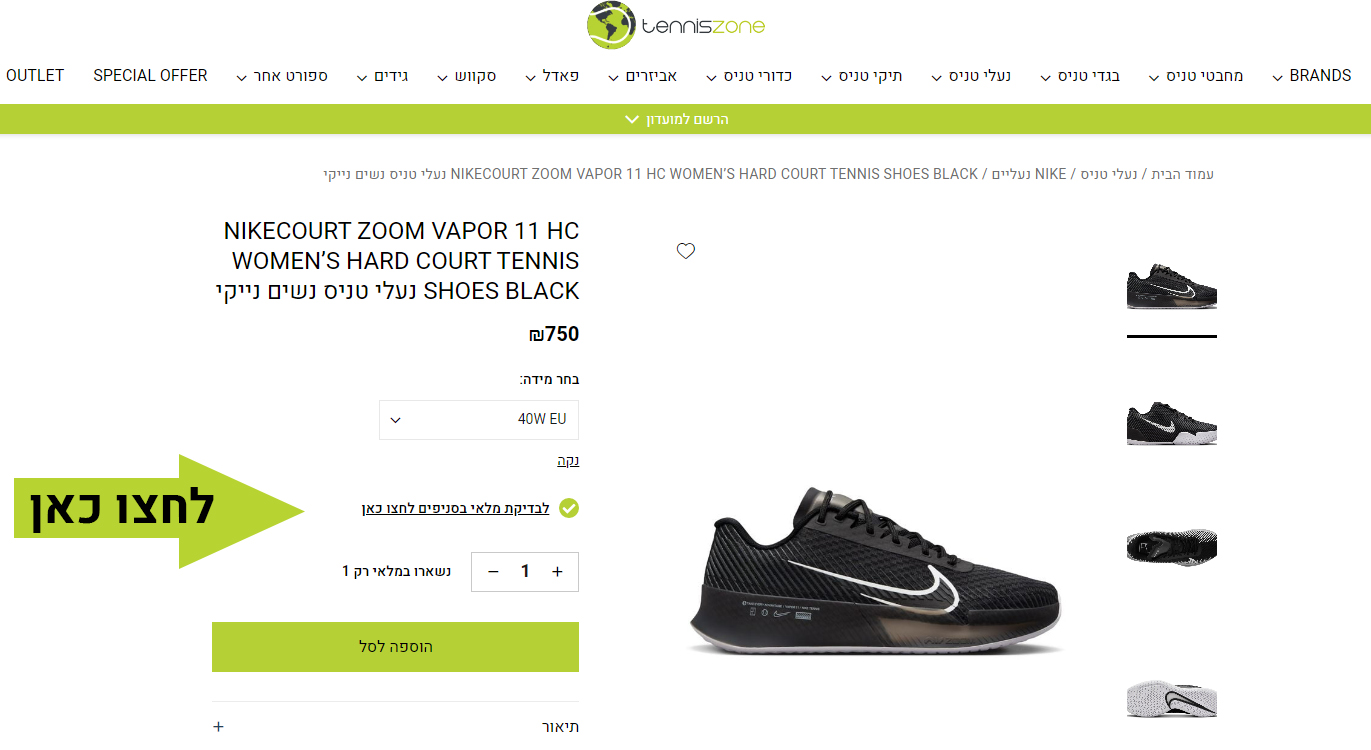This screenshot has width=1371, height=750.
Task: Open the size dropdown showing 40W EU
Action: 479,419
